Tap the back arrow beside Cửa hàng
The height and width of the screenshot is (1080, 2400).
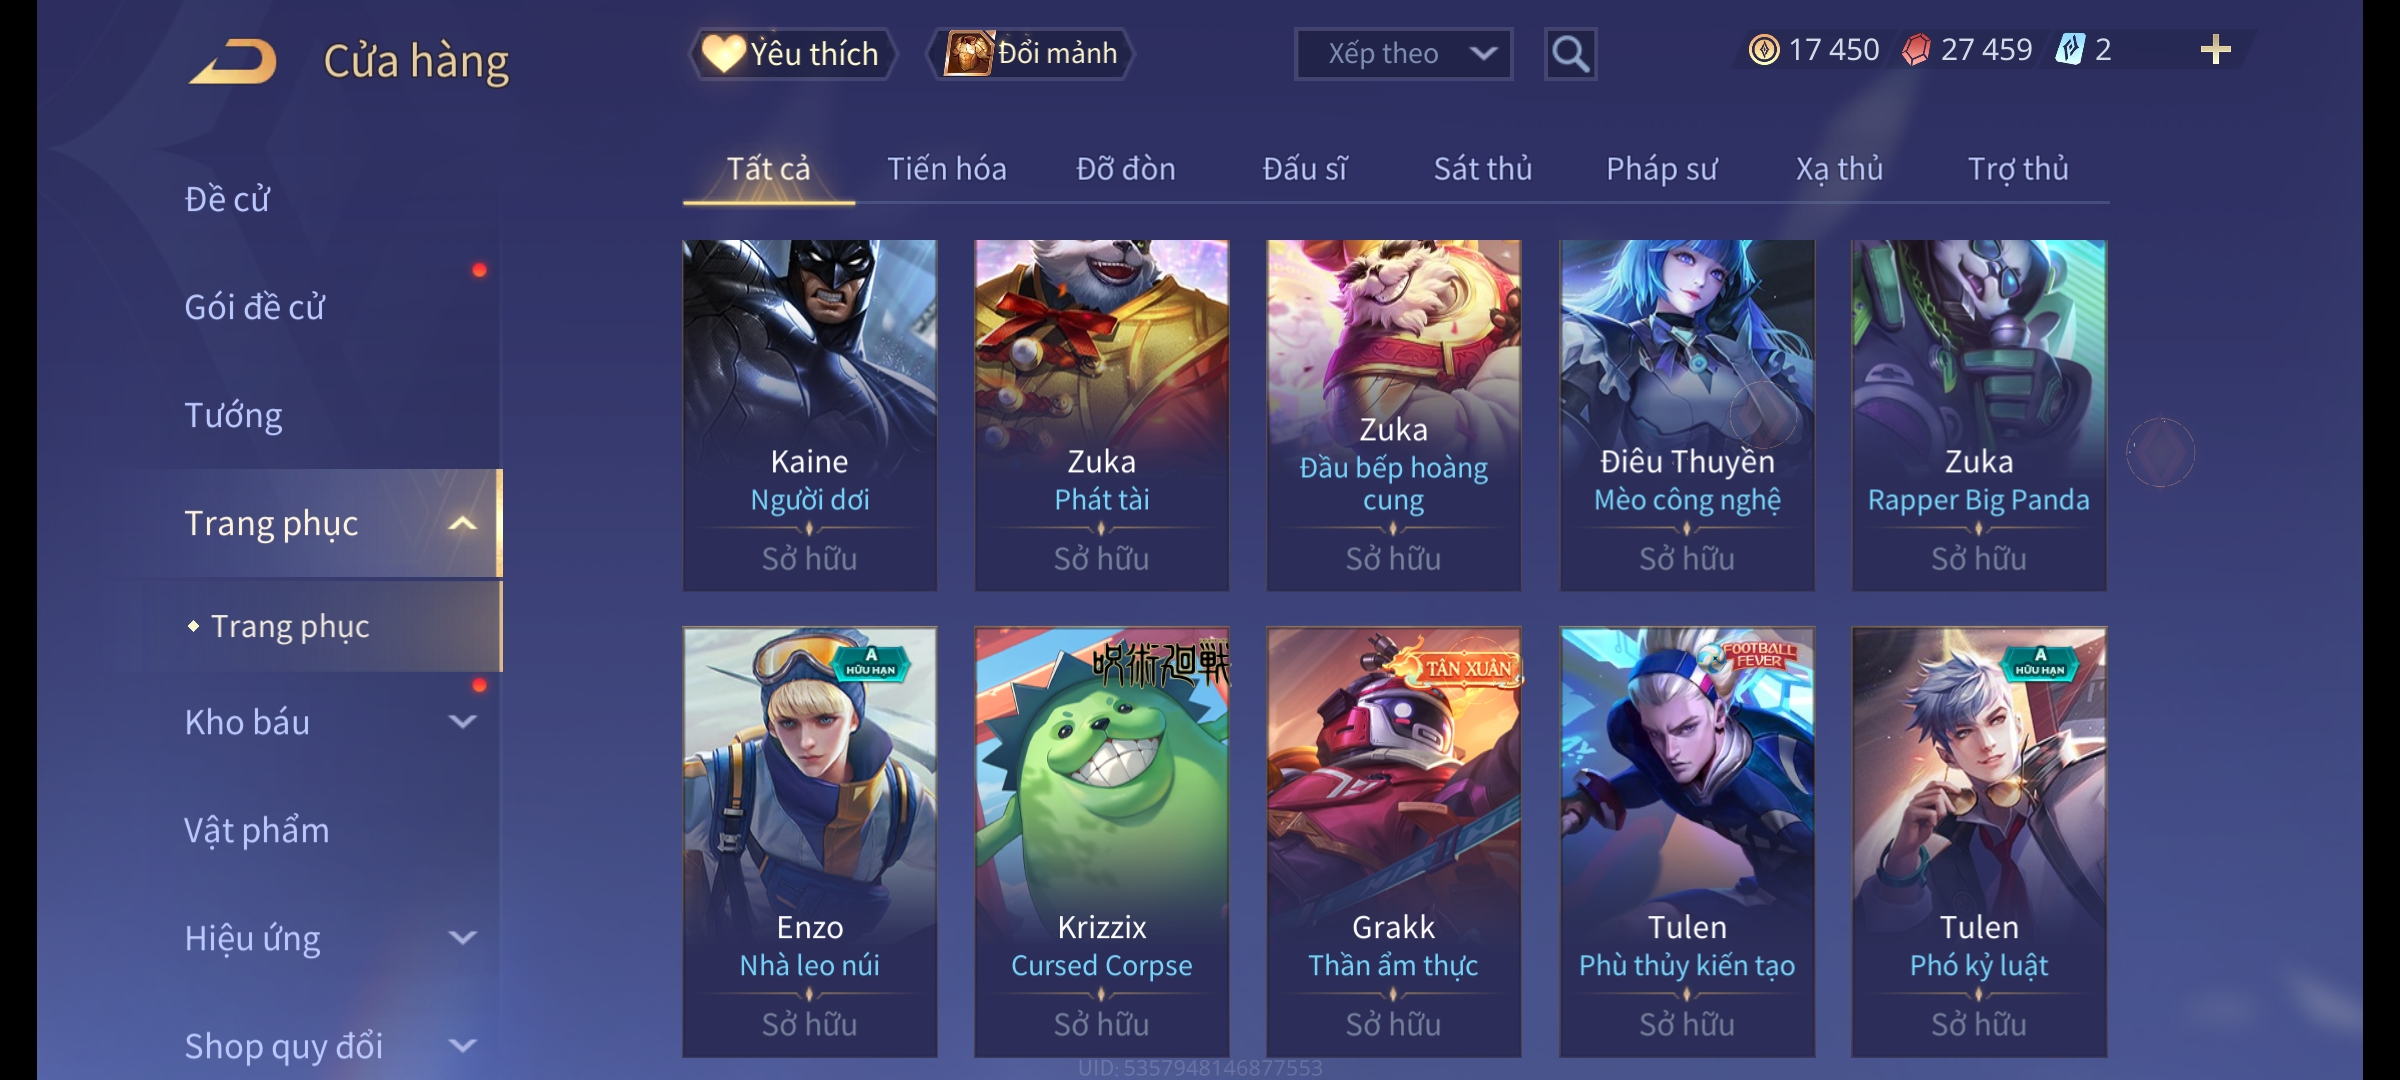[232, 61]
